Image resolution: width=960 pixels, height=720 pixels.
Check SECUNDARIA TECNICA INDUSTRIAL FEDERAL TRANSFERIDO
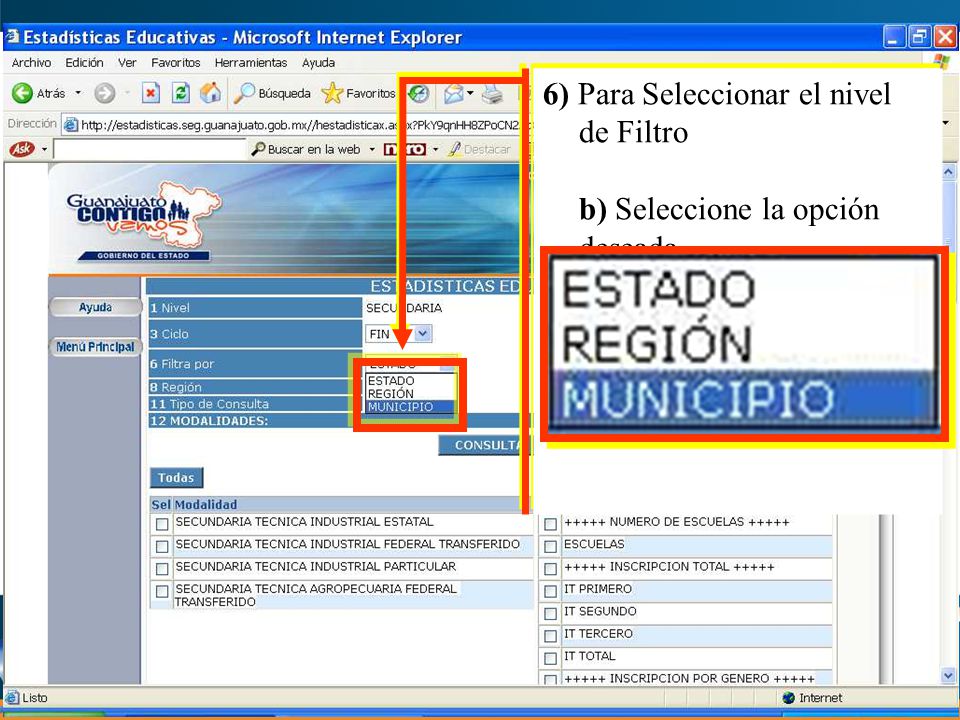tap(162, 546)
